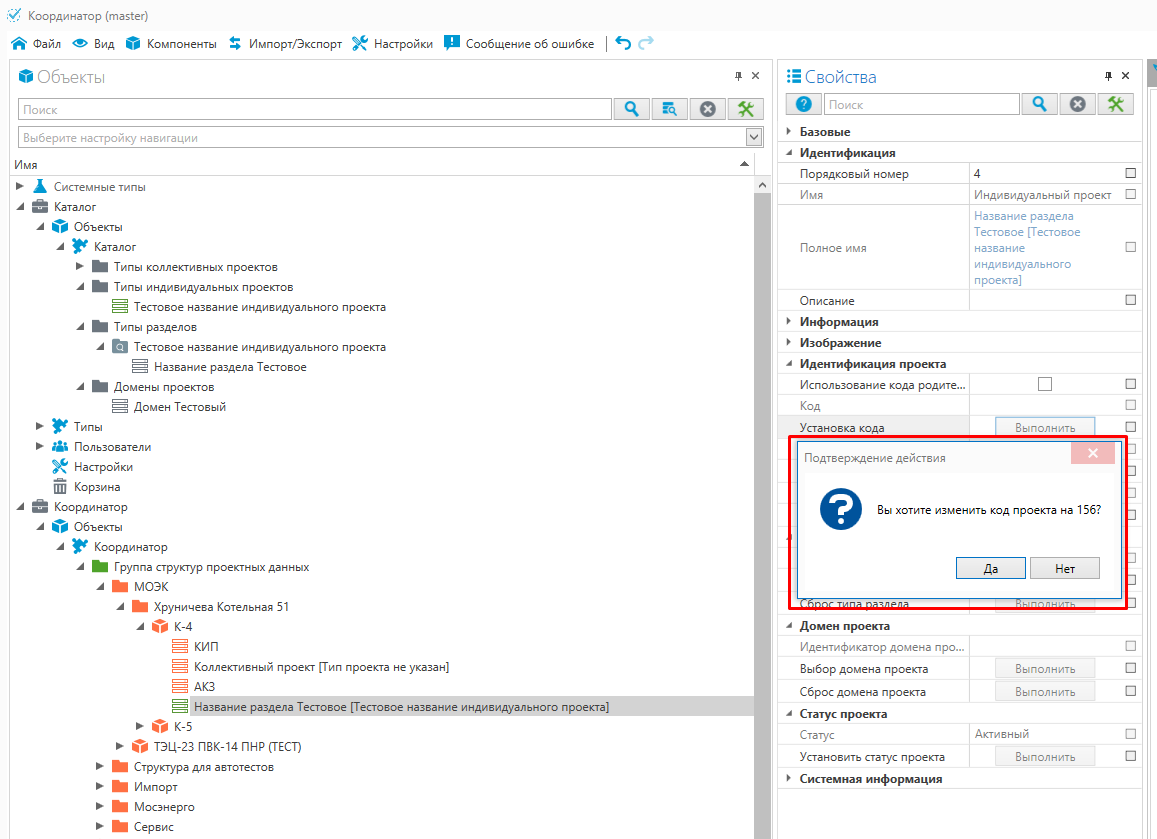Open the Импорт/Экспорт menu
Viewport: 1157px width, 839px height.
click(285, 43)
